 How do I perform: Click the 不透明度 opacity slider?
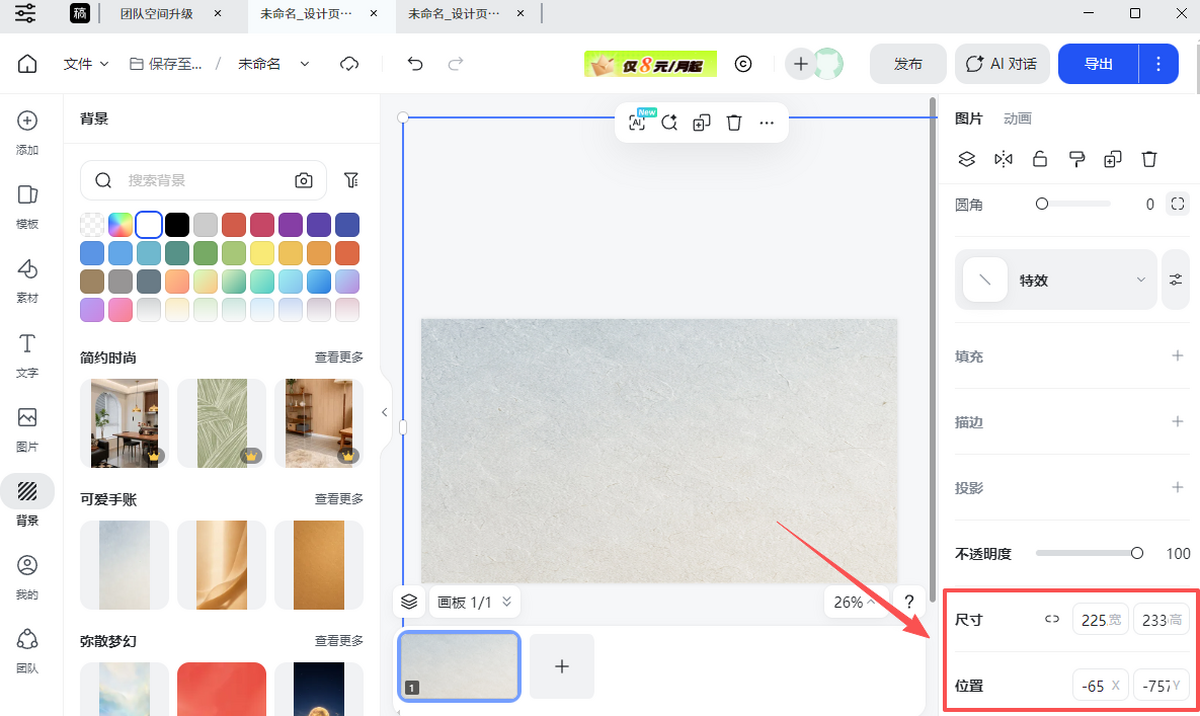pos(1090,553)
